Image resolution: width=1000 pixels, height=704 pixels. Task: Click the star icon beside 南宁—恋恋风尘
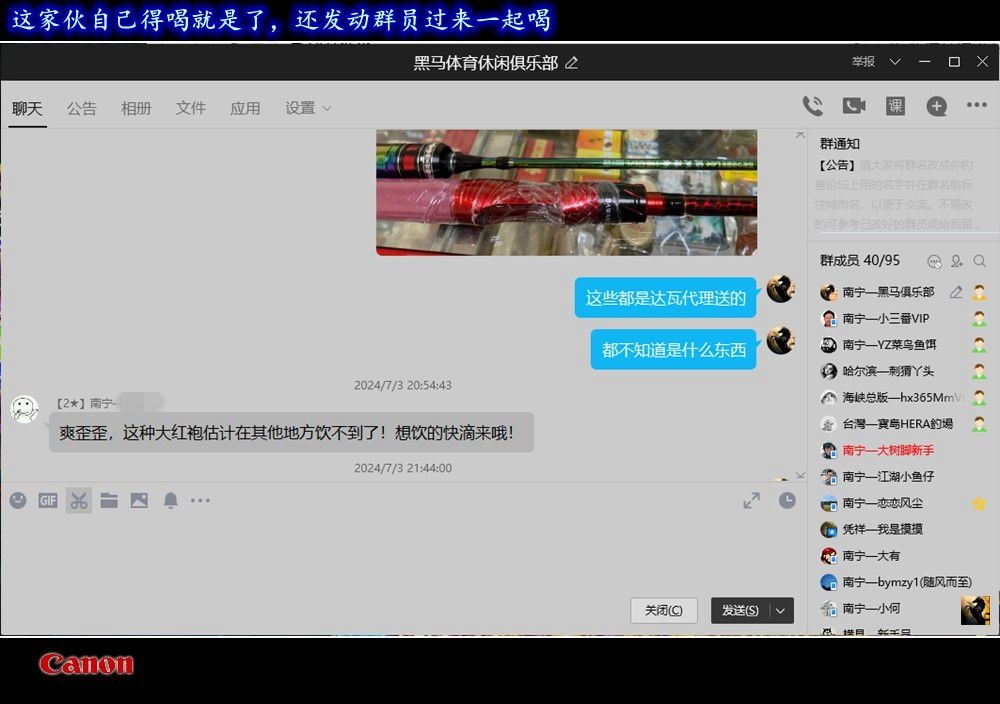(979, 503)
